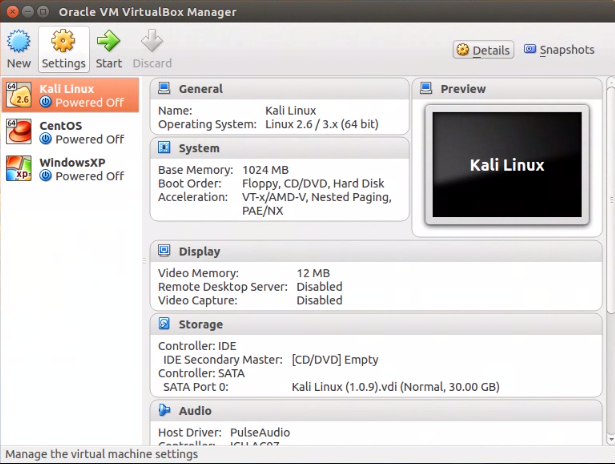Select the Kali Linux virtual machine
615x464 pixels.
pyautogui.click(x=71, y=95)
